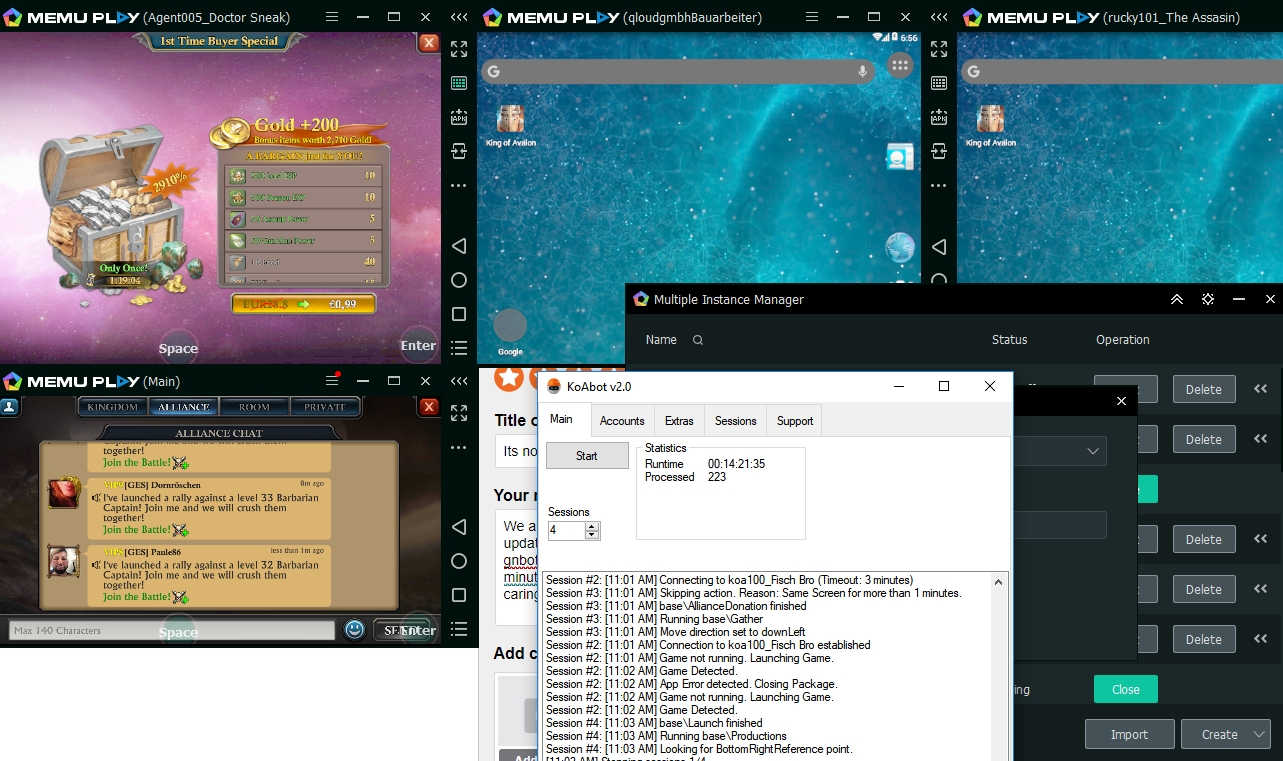
Task: Open the Sessions tab in KoAbot
Action: (x=735, y=421)
